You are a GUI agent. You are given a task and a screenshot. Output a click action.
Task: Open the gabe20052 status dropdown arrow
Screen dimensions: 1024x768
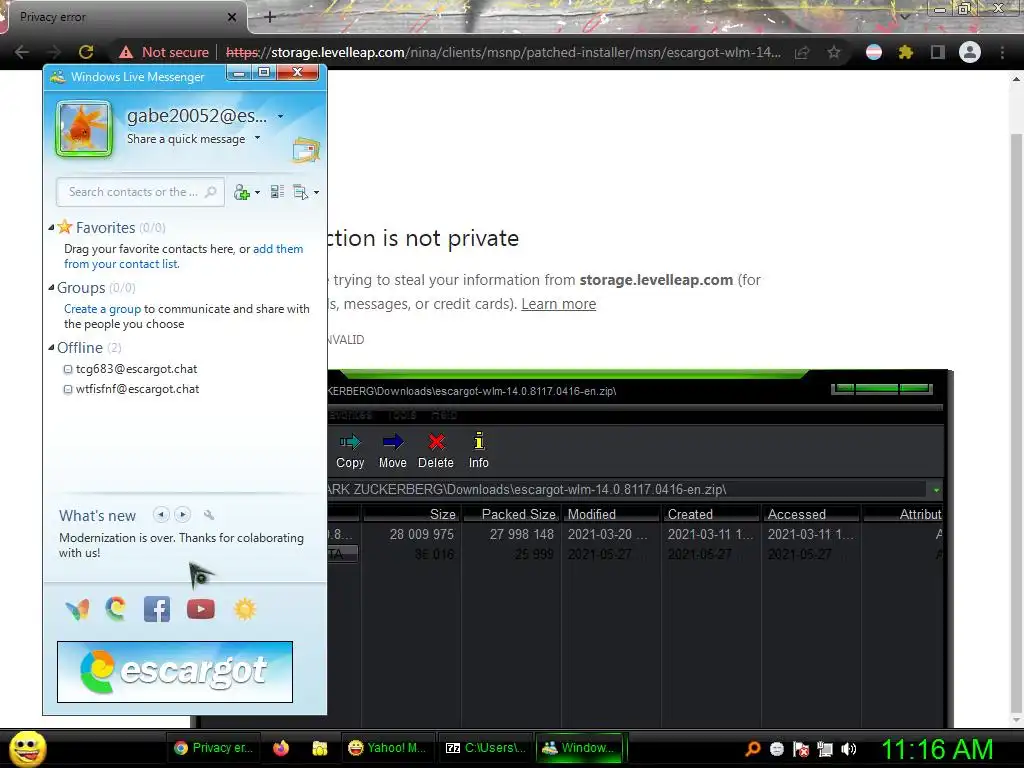click(x=281, y=116)
